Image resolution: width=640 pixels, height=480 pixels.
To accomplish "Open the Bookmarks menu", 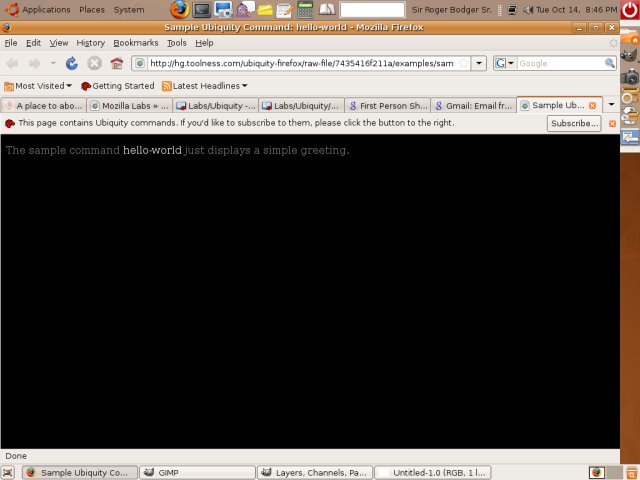I will pos(136,43).
